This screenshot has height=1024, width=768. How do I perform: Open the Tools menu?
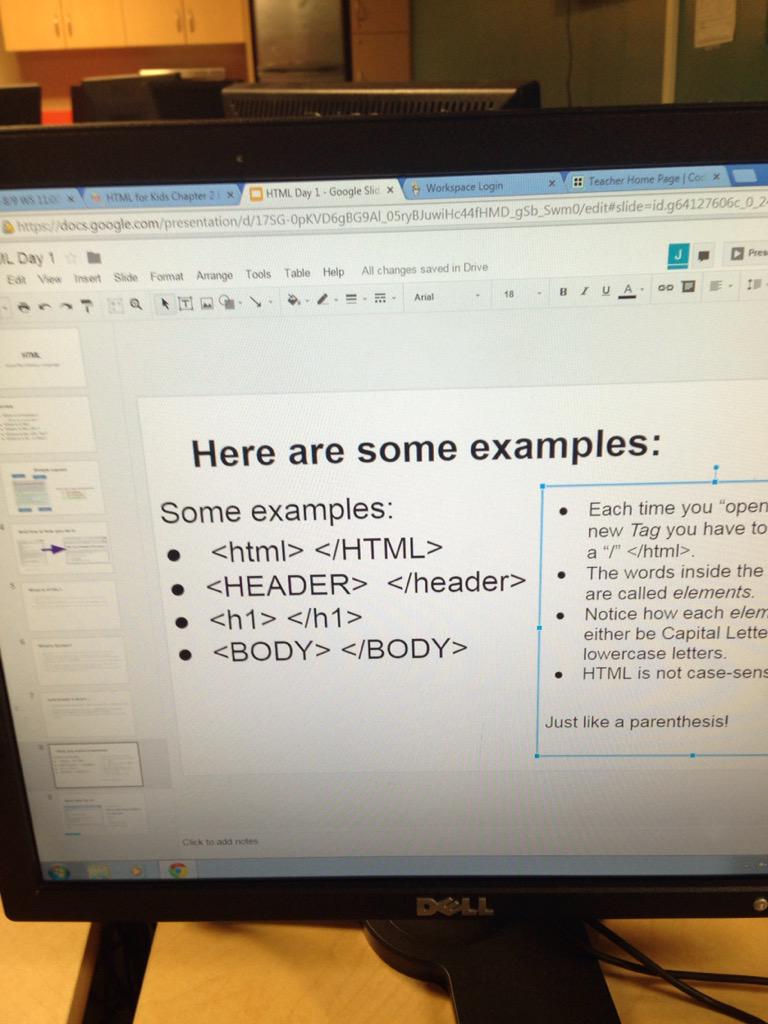pyautogui.click(x=258, y=274)
